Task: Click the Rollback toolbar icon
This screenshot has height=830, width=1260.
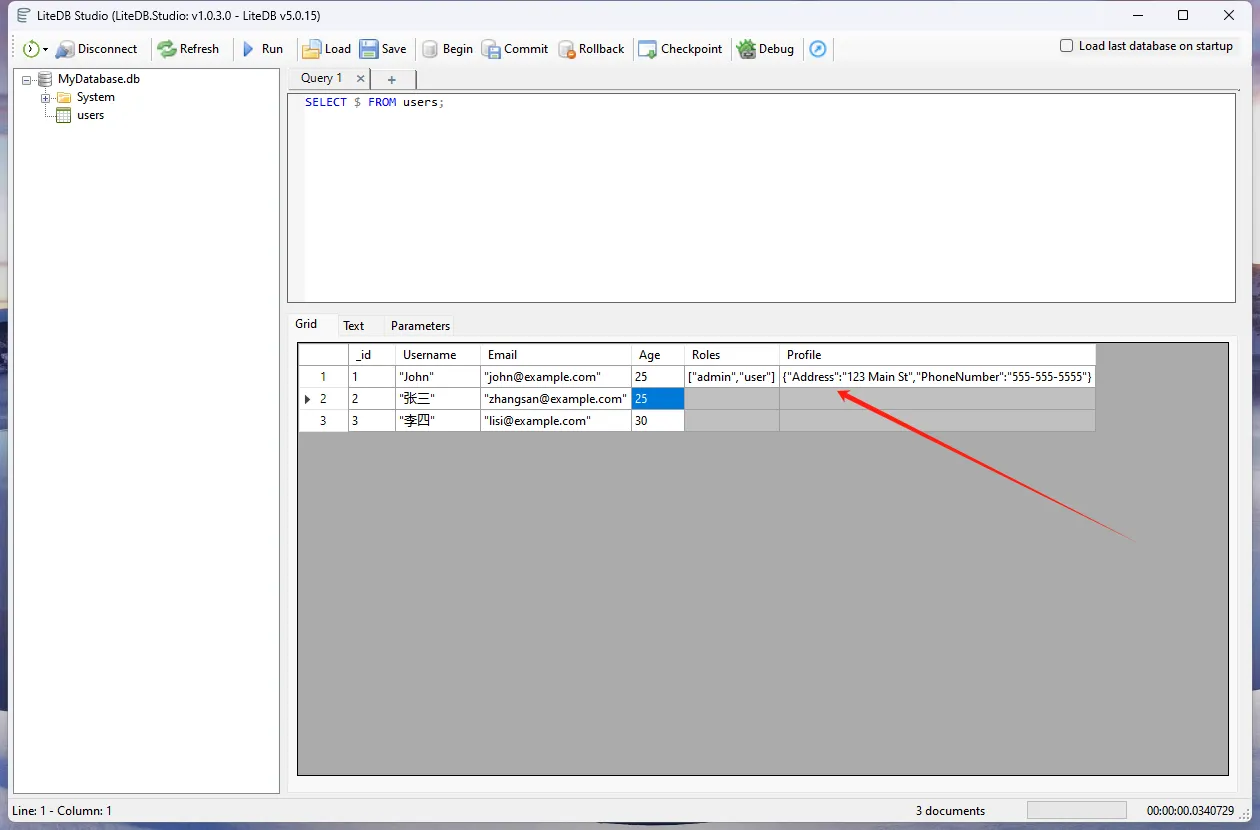Action: [566, 49]
